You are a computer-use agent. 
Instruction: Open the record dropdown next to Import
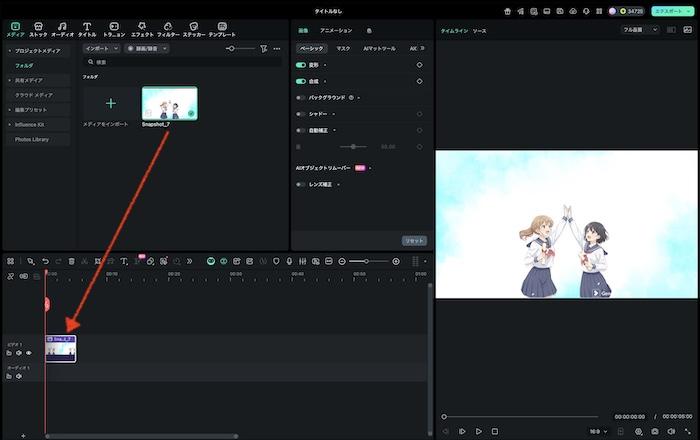(x=165, y=48)
